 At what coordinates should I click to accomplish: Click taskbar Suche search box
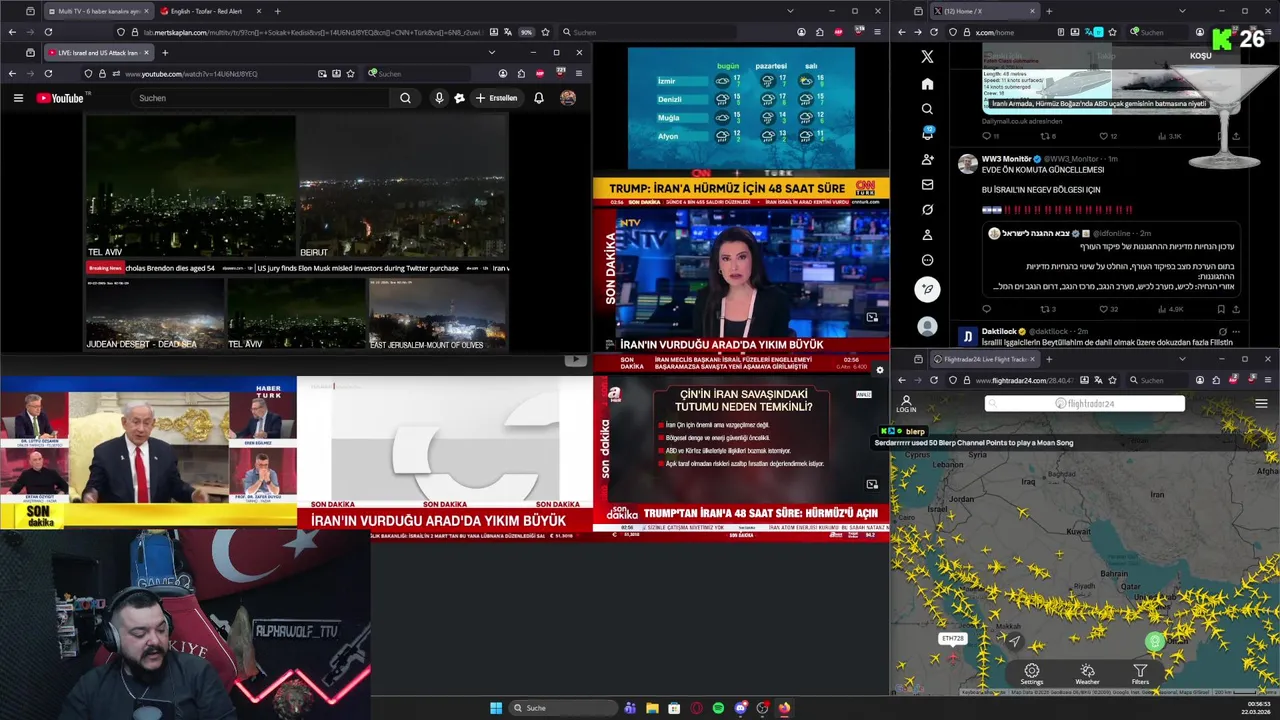click(564, 708)
